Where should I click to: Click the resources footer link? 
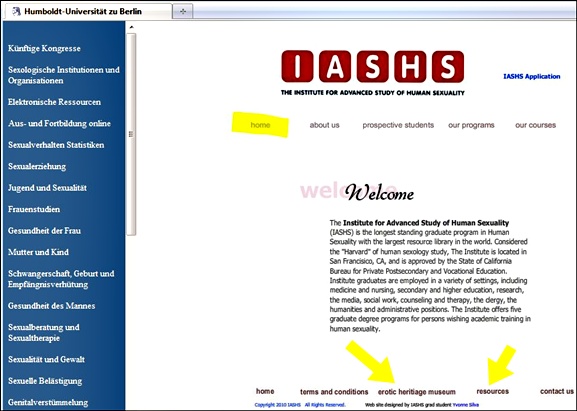492,391
